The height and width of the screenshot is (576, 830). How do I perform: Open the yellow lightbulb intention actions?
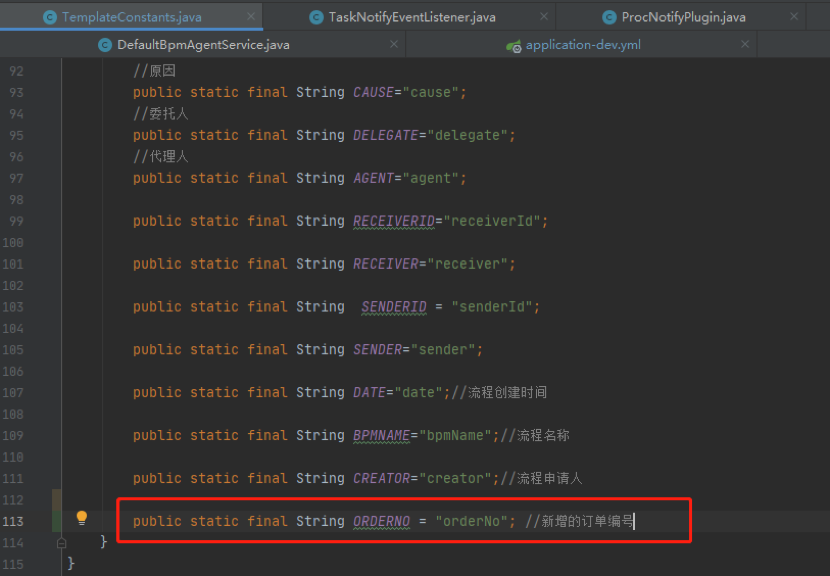click(82, 518)
